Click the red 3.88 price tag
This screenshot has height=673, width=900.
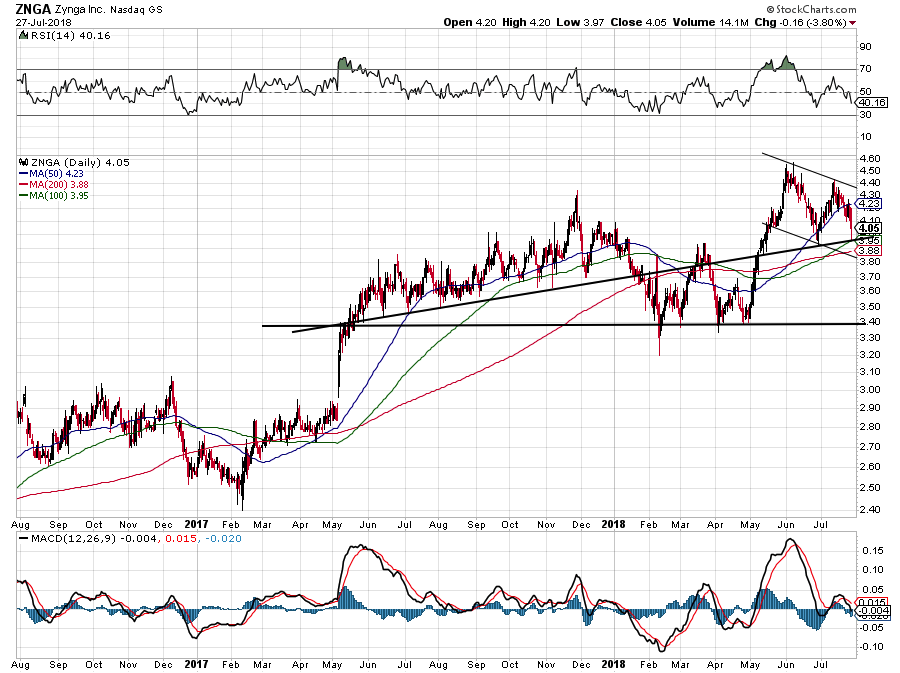[x=870, y=251]
